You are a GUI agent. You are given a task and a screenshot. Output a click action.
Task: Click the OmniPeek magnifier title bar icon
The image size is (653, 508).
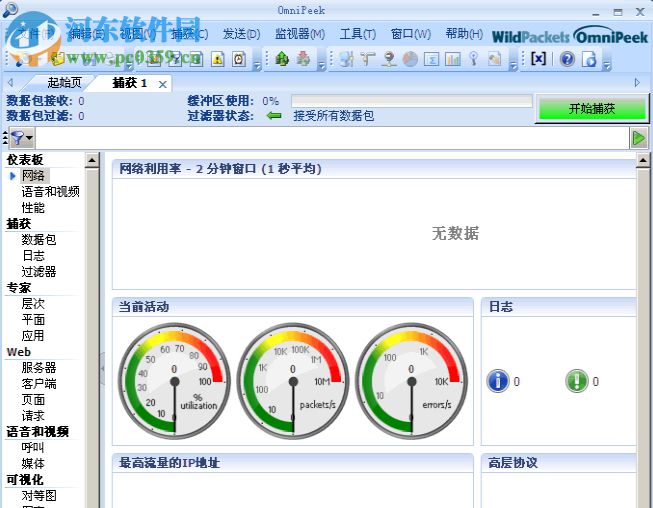(x=10, y=9)
